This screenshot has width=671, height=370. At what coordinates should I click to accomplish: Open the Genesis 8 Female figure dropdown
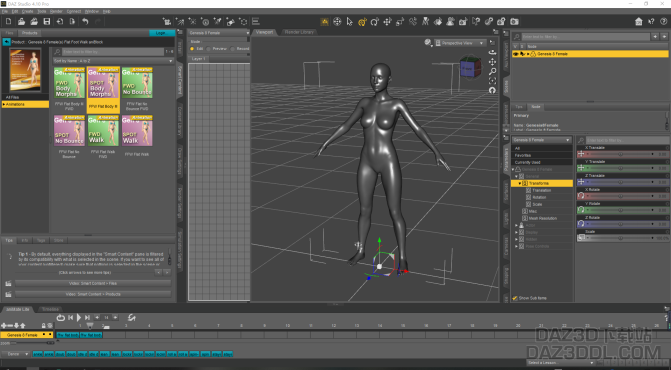coord(219,33)
